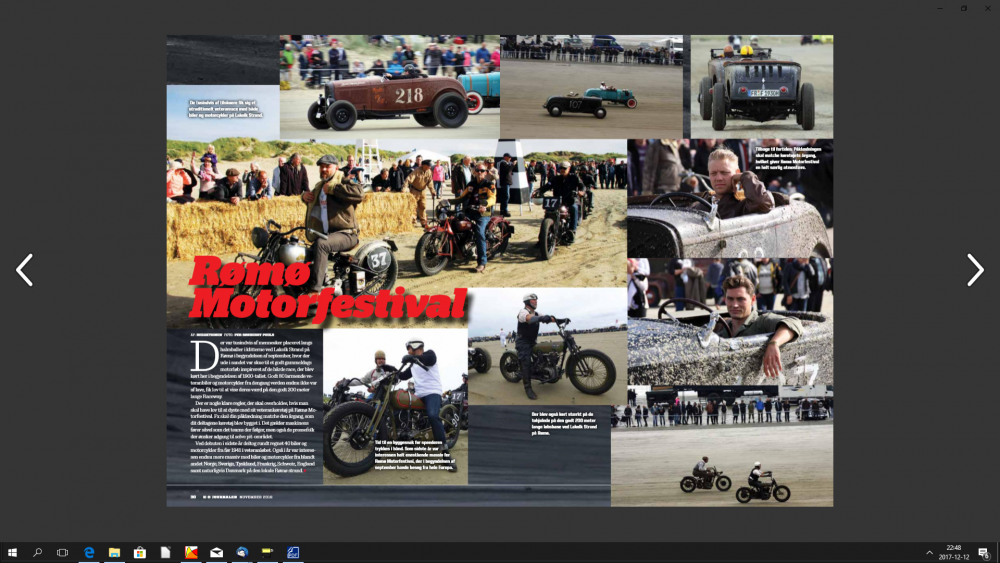Click the large drop cap D
Viewport: 1000px width, 563px height.
[x=204, y=356]
